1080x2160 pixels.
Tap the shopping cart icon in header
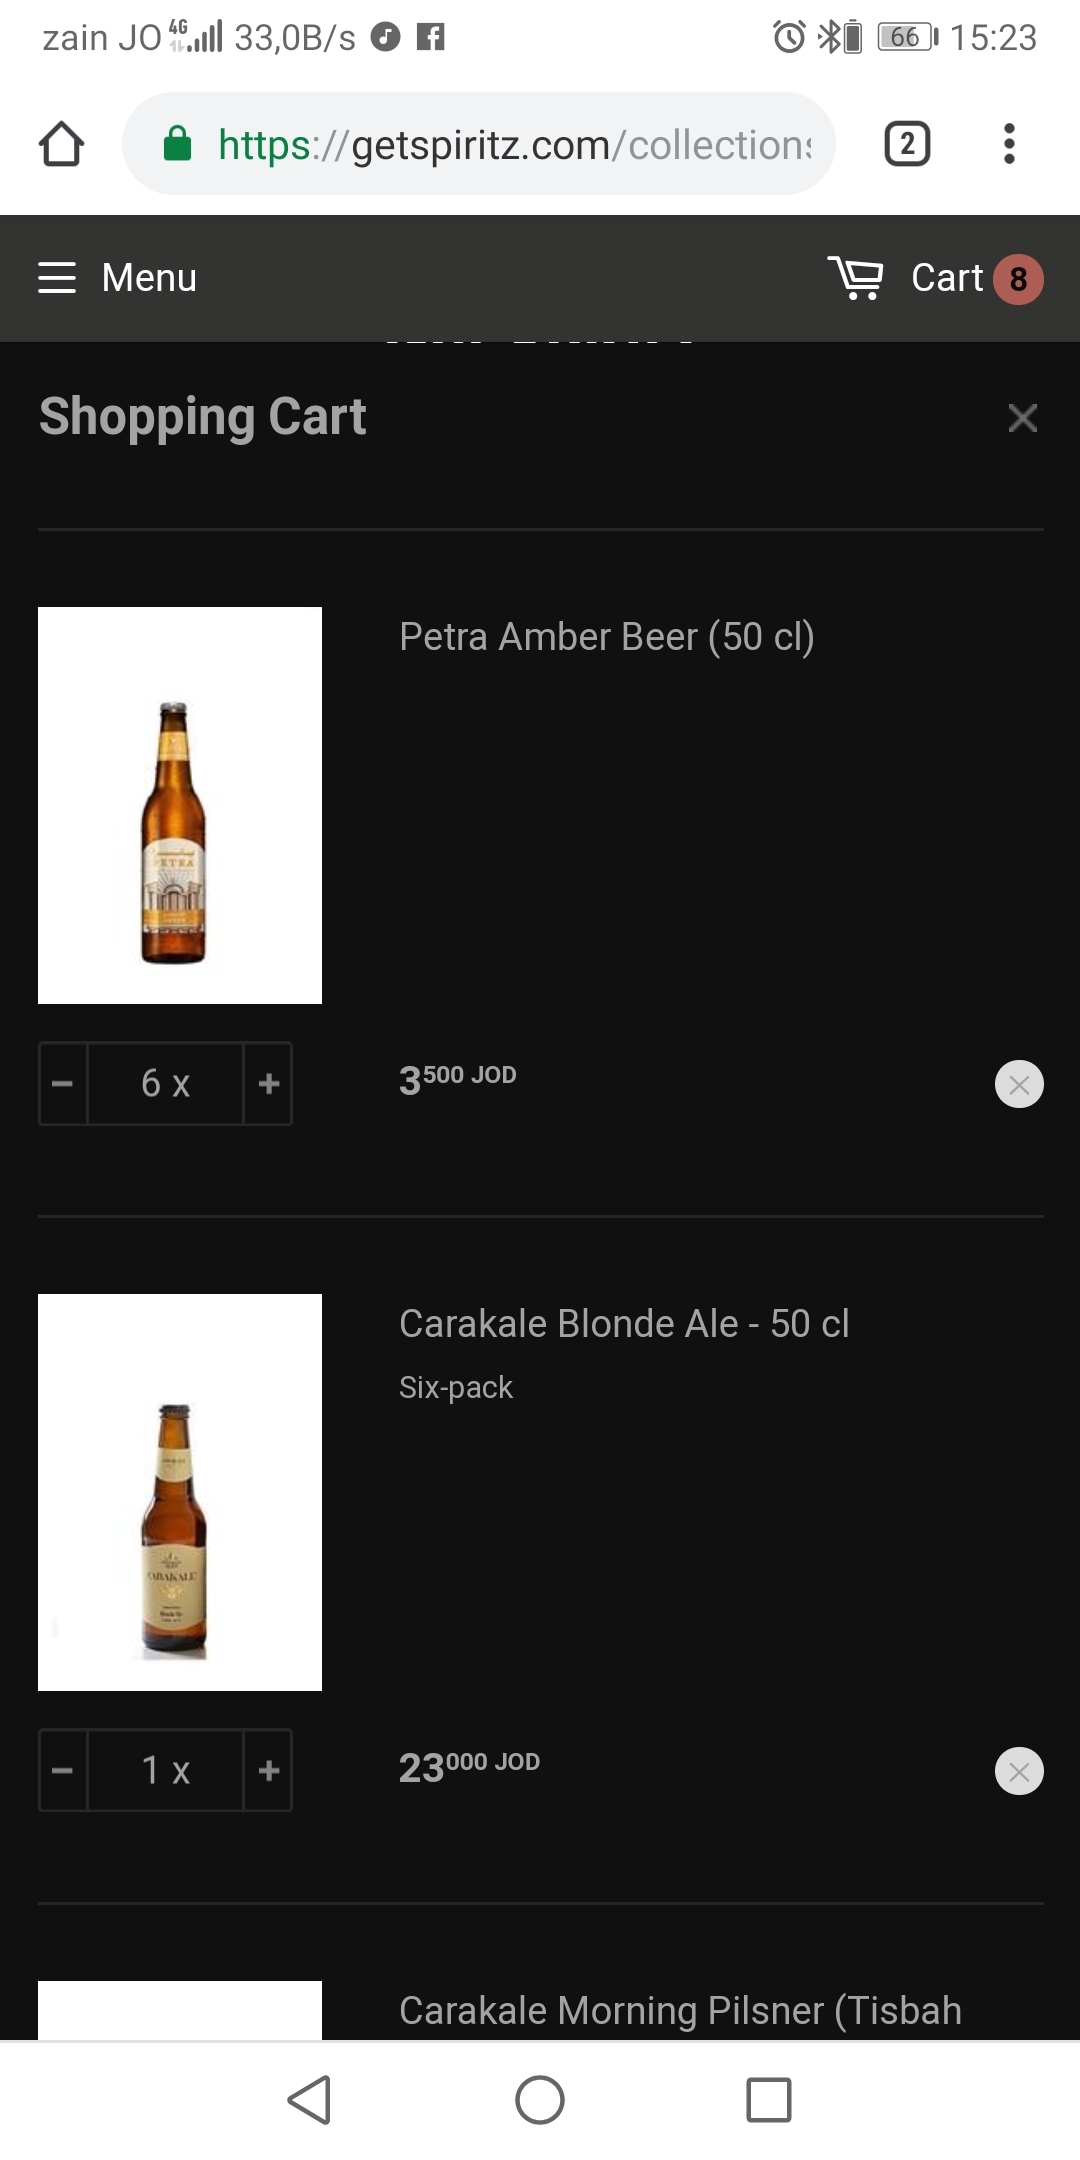click(856, 278)
